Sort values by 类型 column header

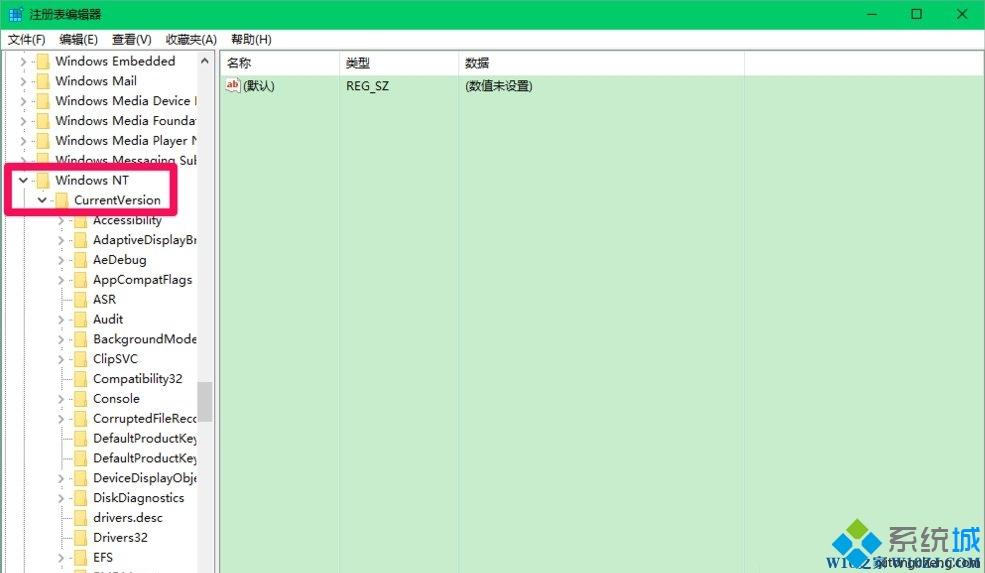399,63
